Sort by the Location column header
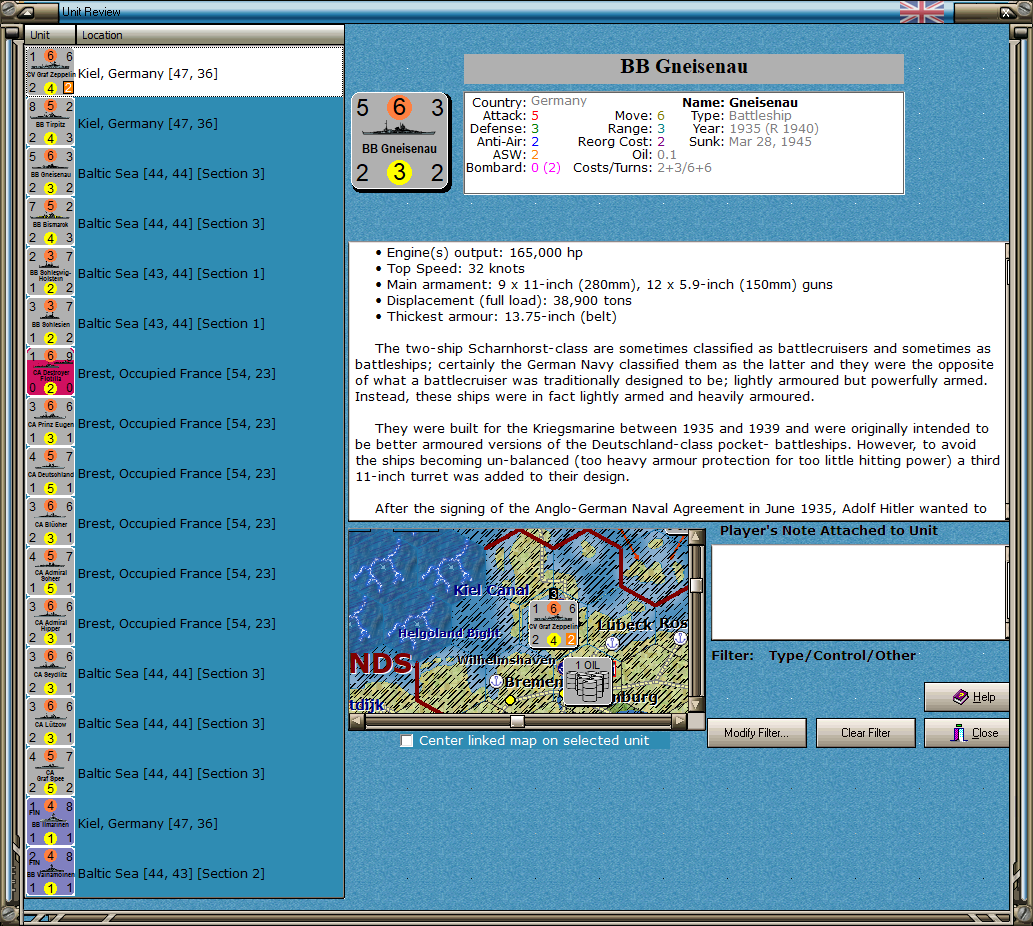This screenshot has height=926, width=1033. 209,35
